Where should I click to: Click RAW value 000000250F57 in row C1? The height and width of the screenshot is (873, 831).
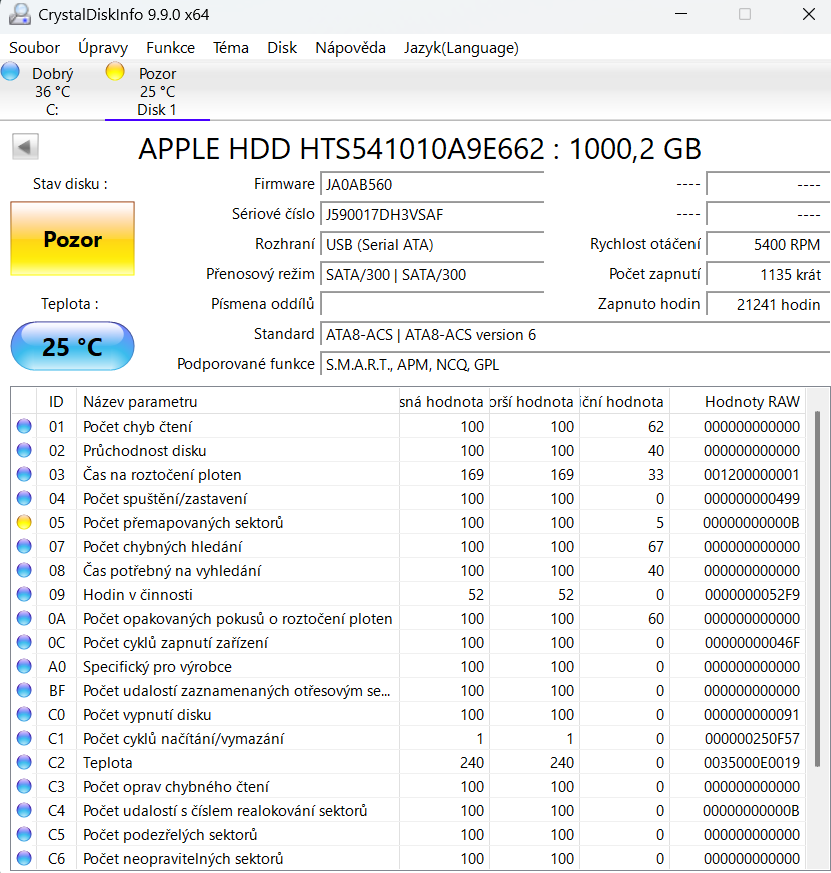pyautogui.click(x=752, y=738)
